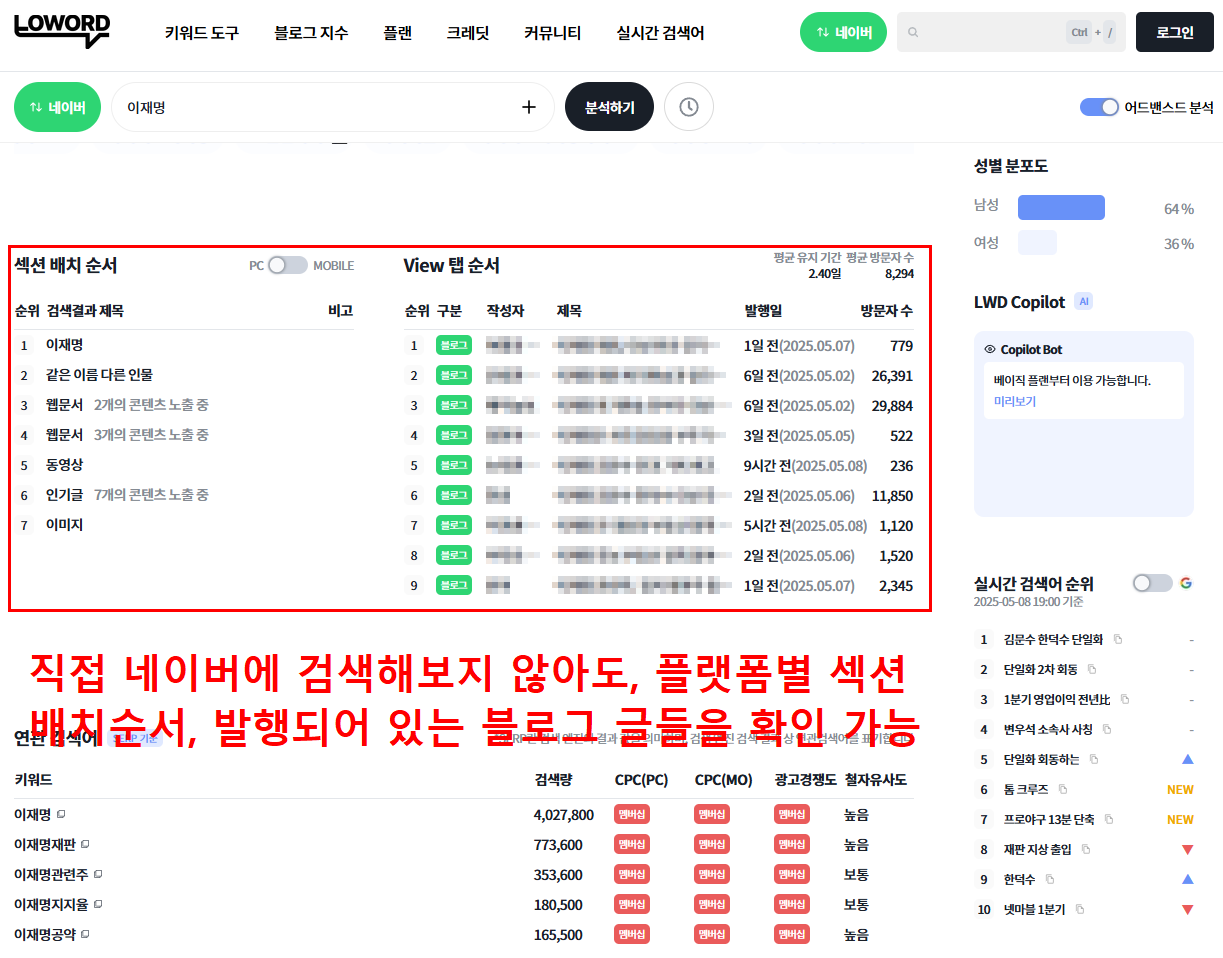1223x958 pixels.
Task: Click 검색량 column header
Action: tap(554, 780)
